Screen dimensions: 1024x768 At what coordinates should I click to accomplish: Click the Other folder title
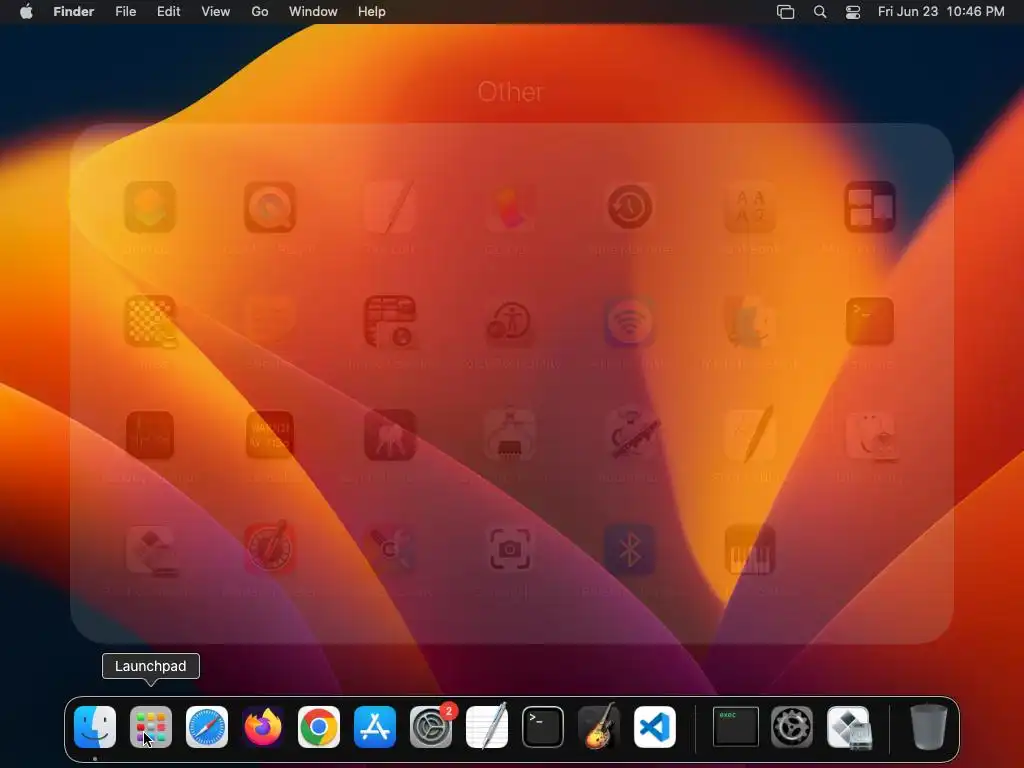(x=510, y=92)
